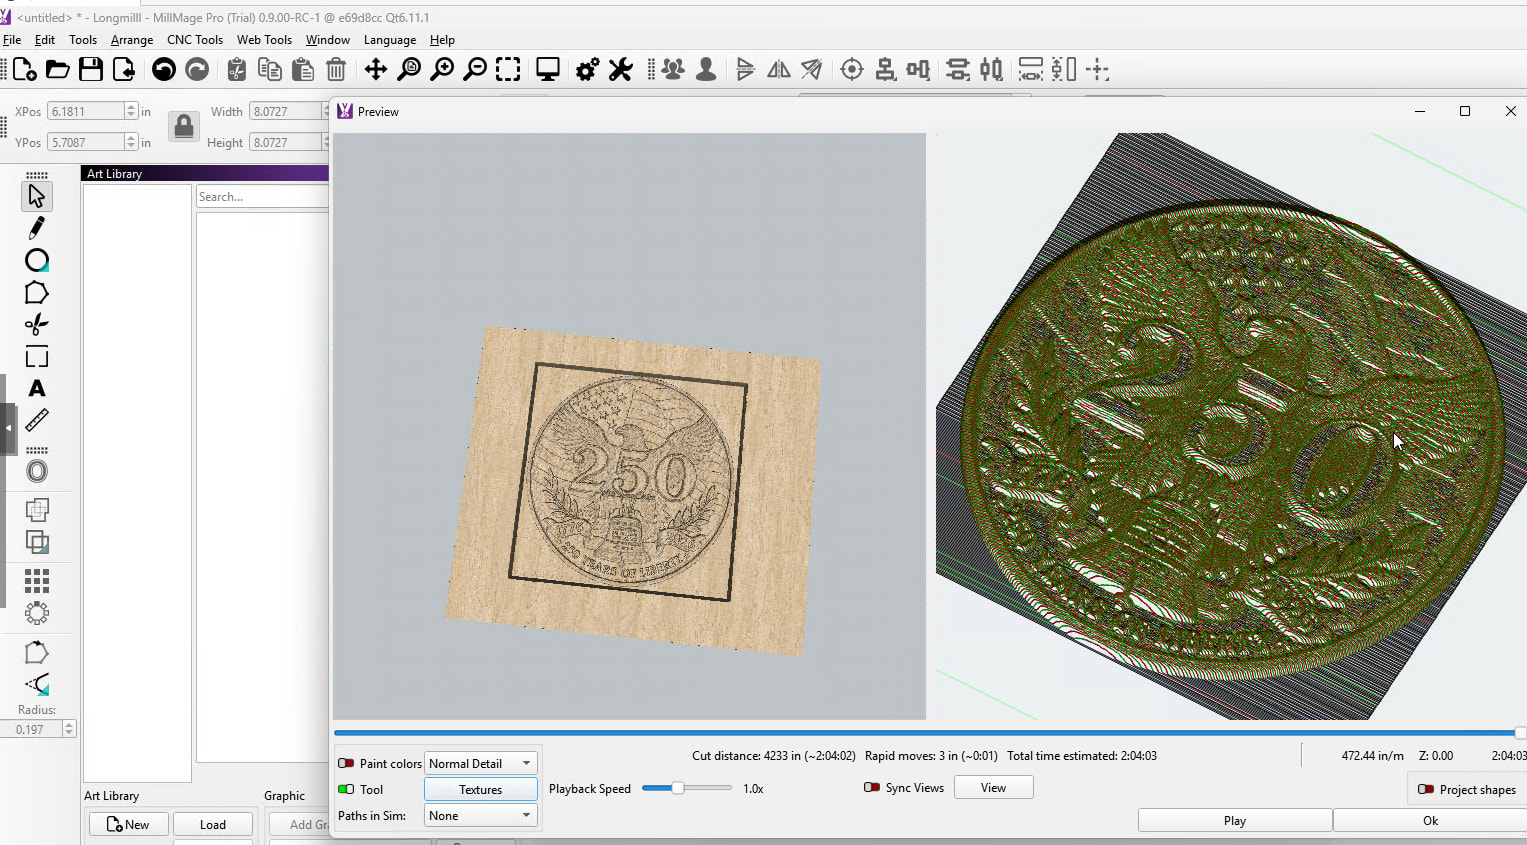Open the Edit menu
The height and width of the screenshot is (845, 1527).
[x=45, y=40]
